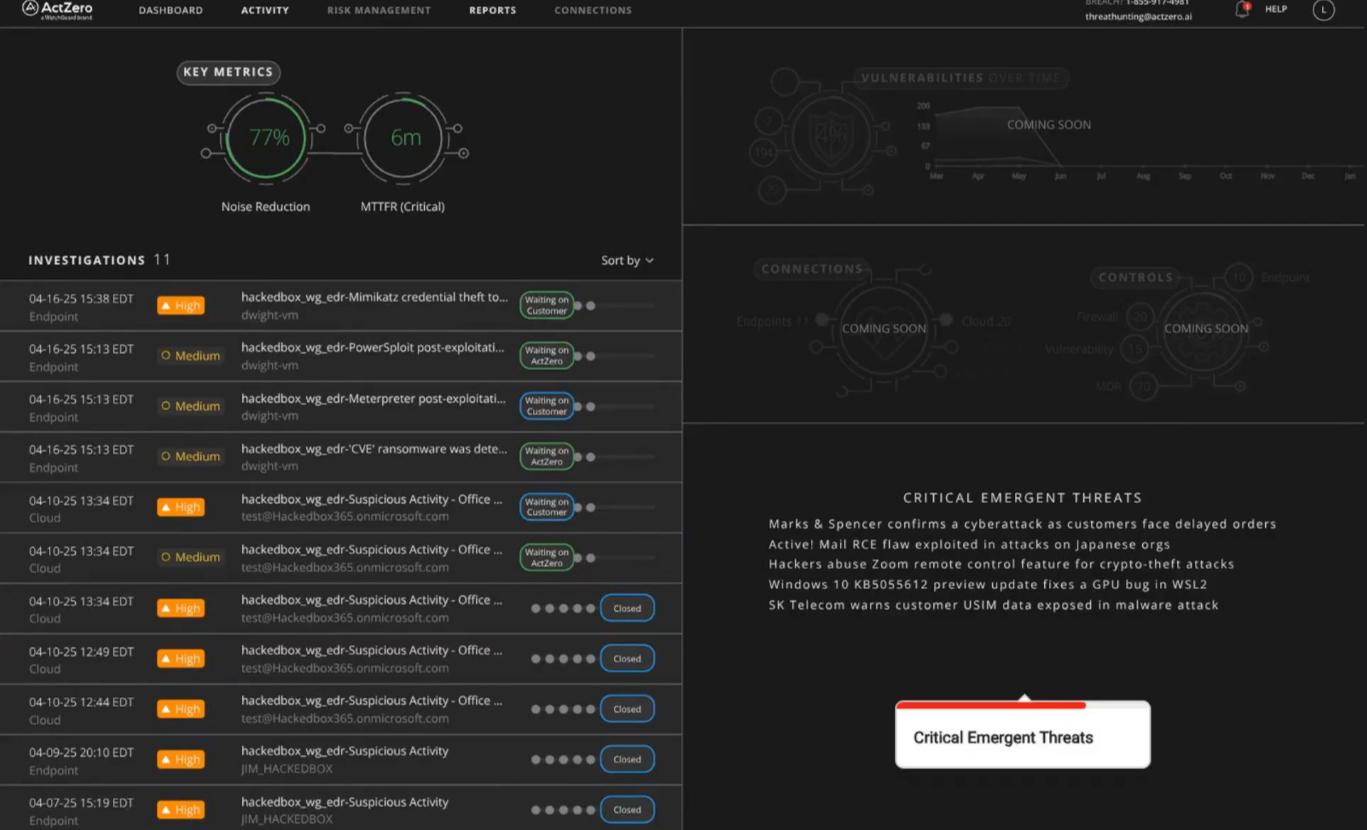1367x830 pixels.
Task: Open the Marks & Spencer cyberattack headline
Action: [1022, 524]
